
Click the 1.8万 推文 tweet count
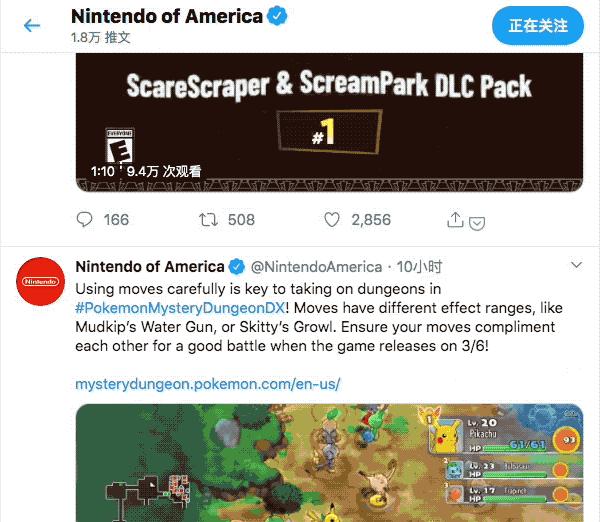click(101, 38)
